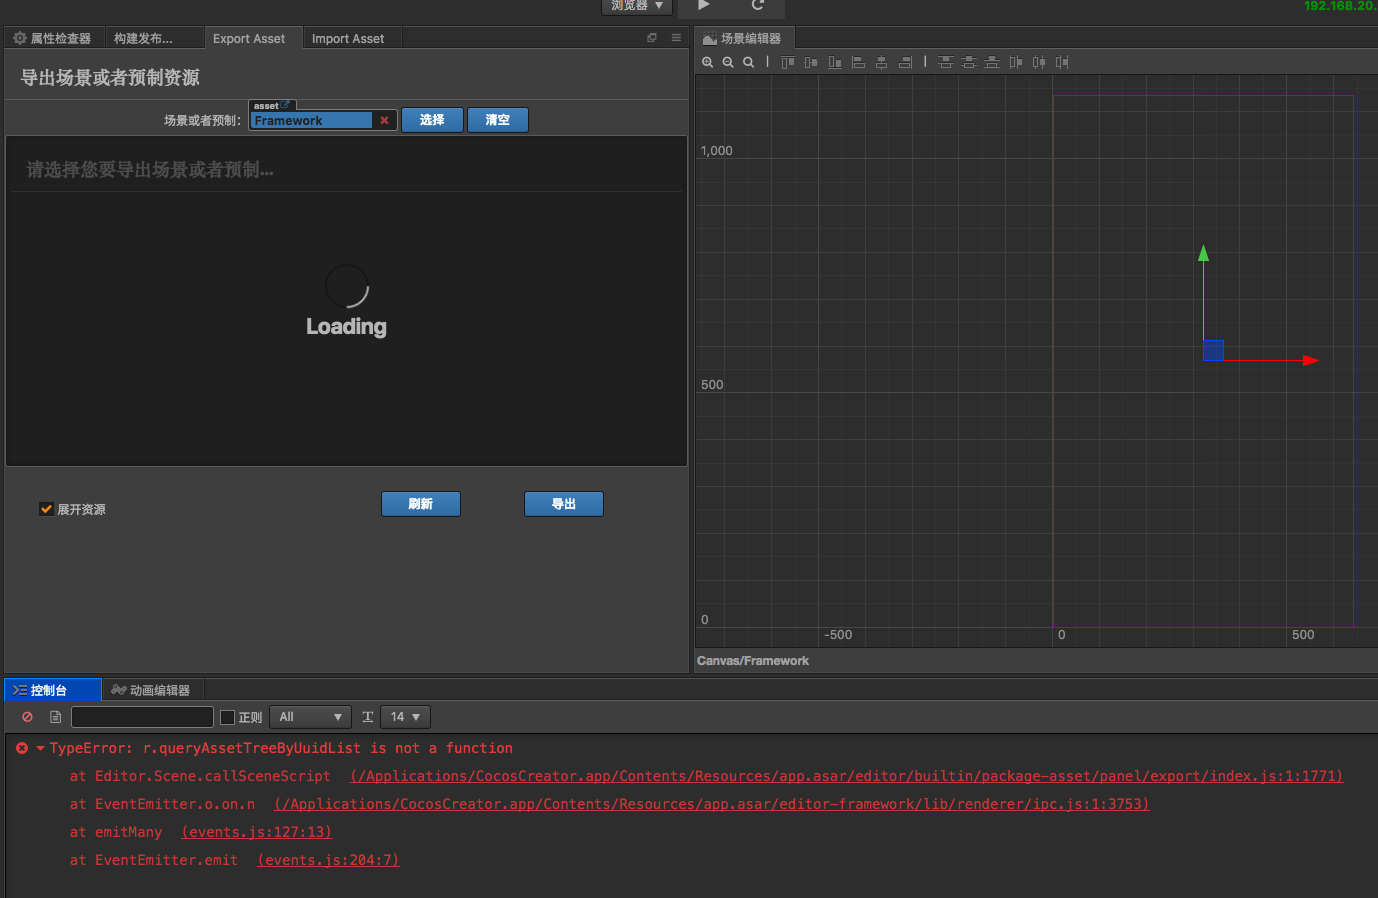Zoom out the scene editor
This screenshot has height=898, width=1378.
[728, 62]
